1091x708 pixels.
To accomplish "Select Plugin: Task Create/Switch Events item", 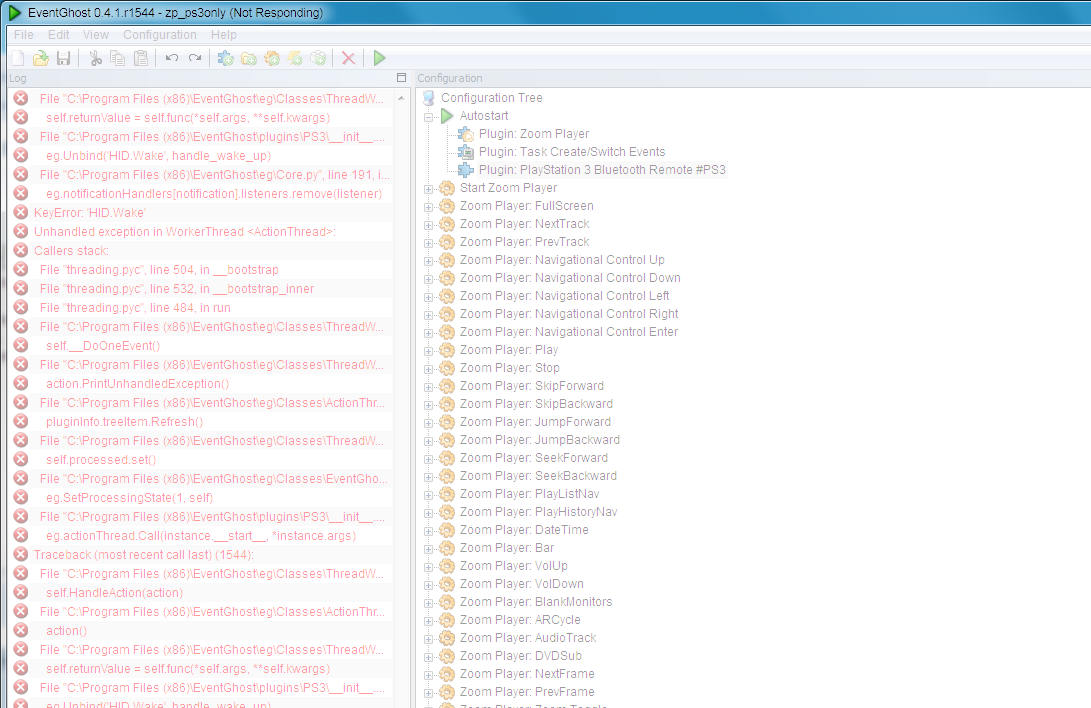I will (x=572, y=152).
